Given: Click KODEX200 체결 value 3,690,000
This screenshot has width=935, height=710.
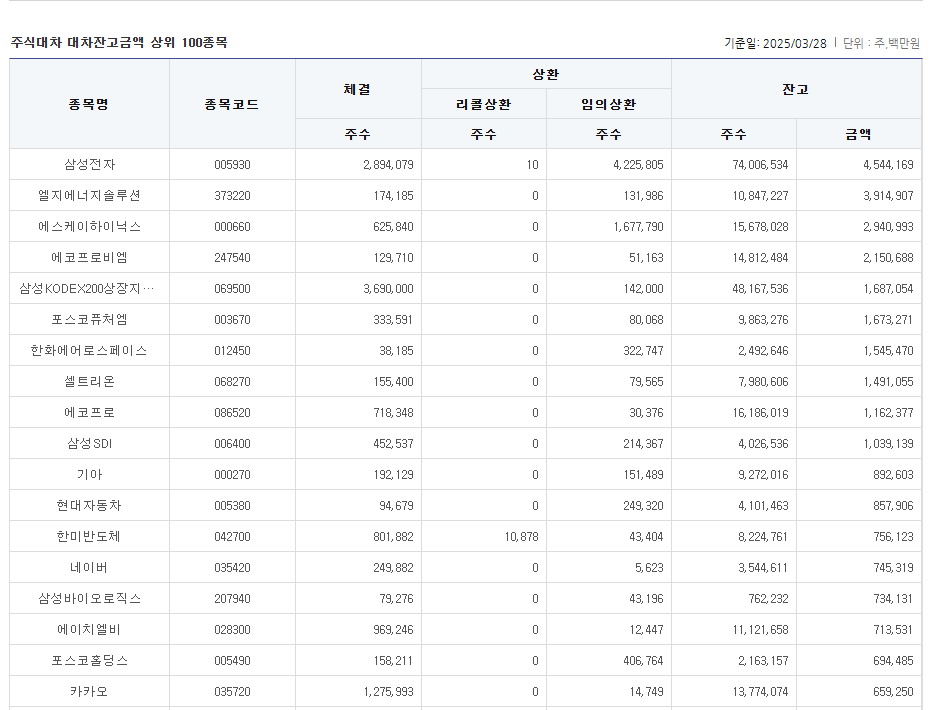Looking at the screenshot, I should (388, 289).
